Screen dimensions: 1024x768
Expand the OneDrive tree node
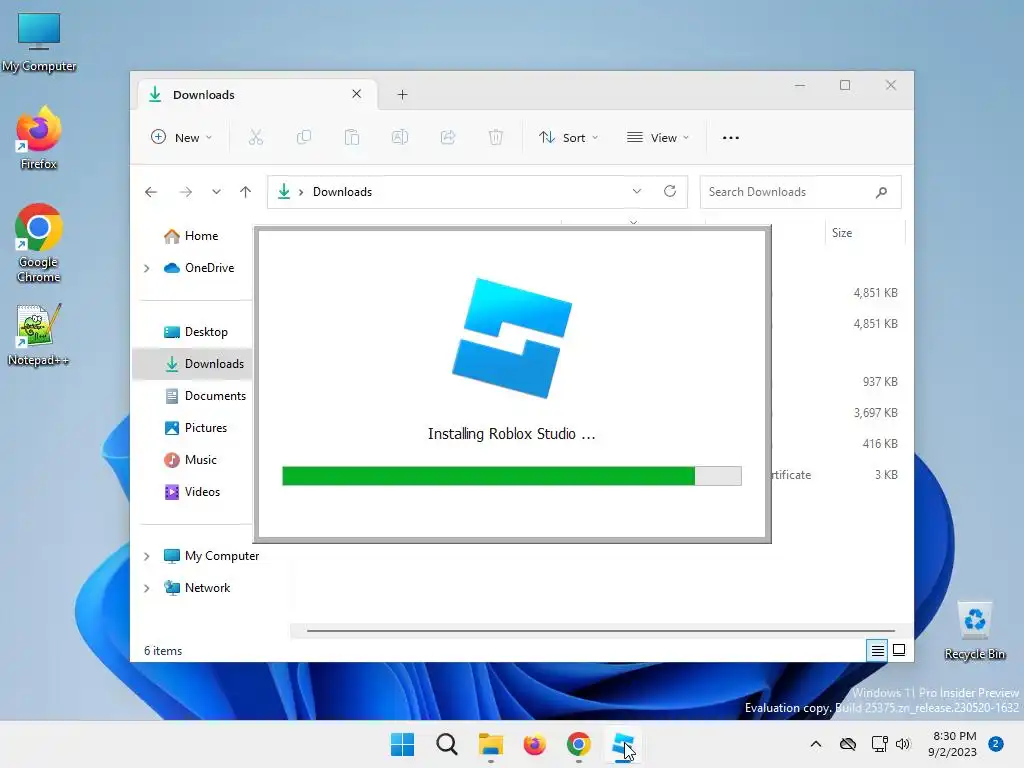pyautogui.click(x=147, y=268)
